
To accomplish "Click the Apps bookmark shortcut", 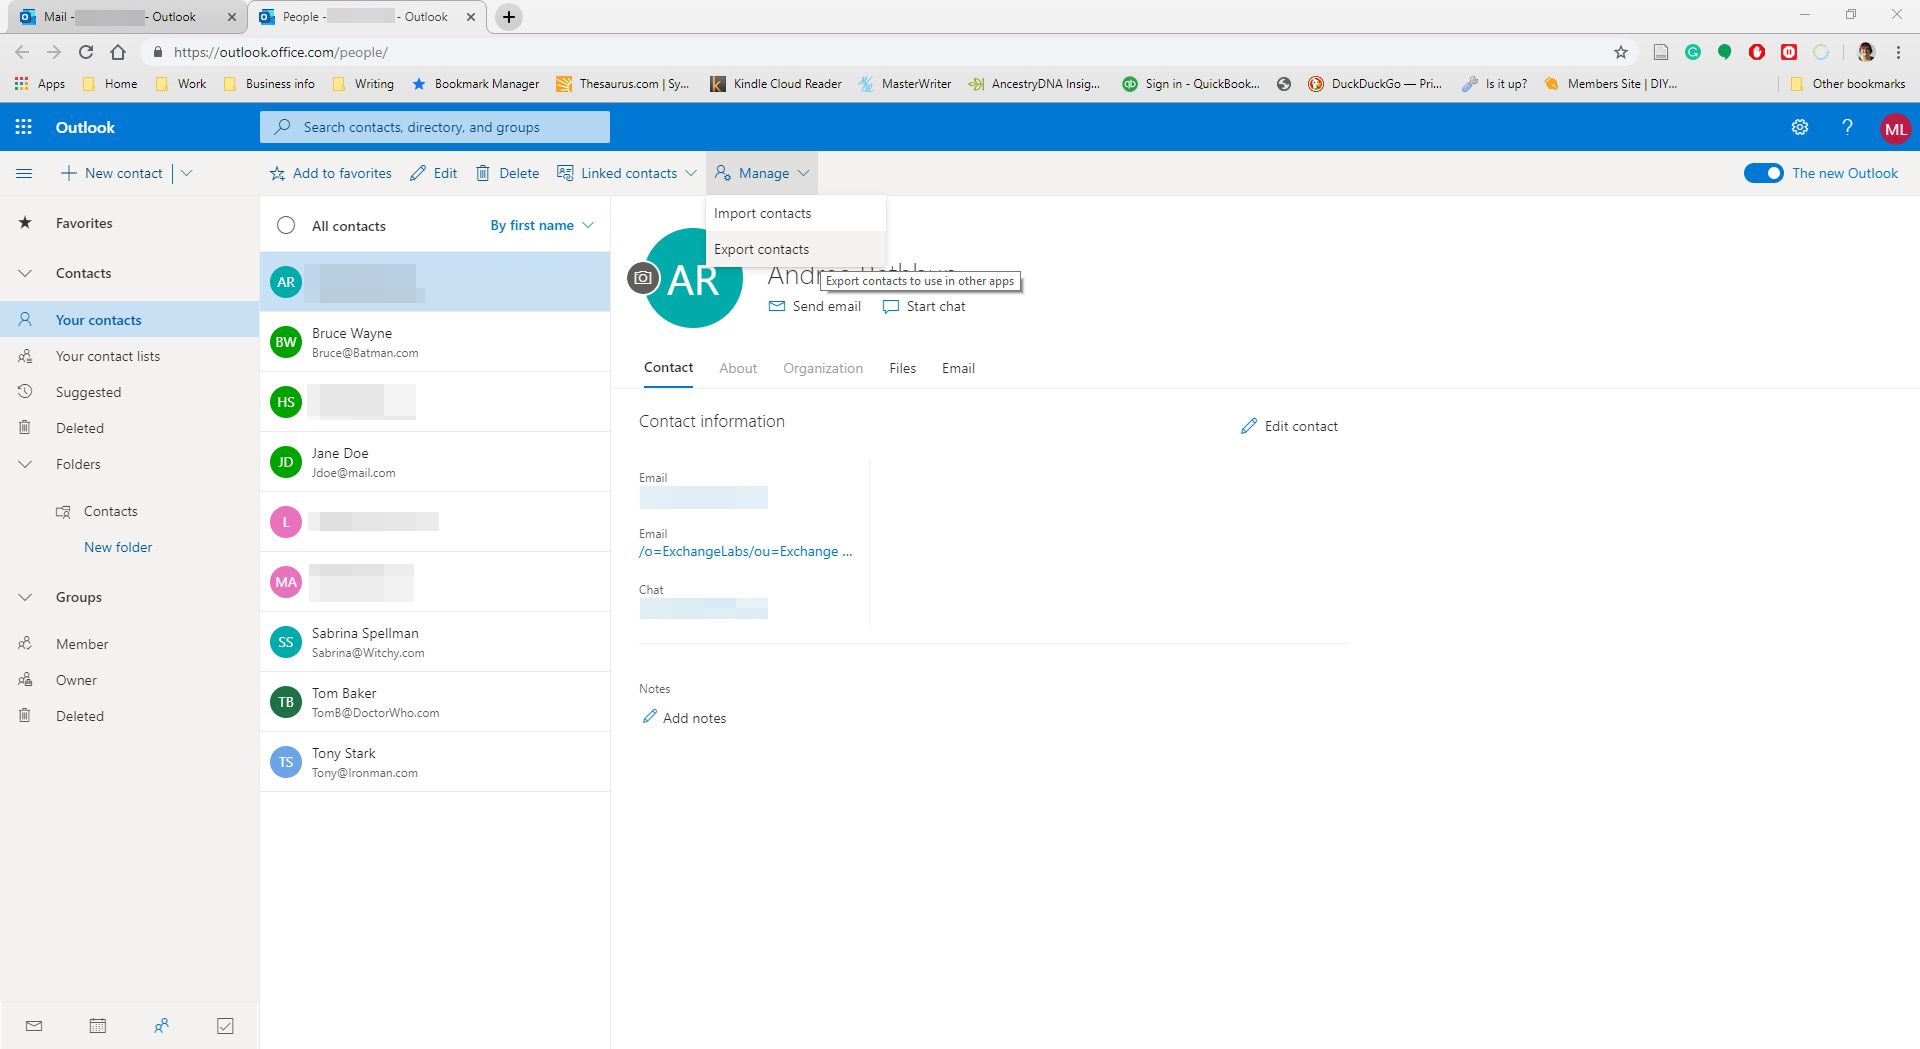I will pyautogui.click(x=40, y=84).
